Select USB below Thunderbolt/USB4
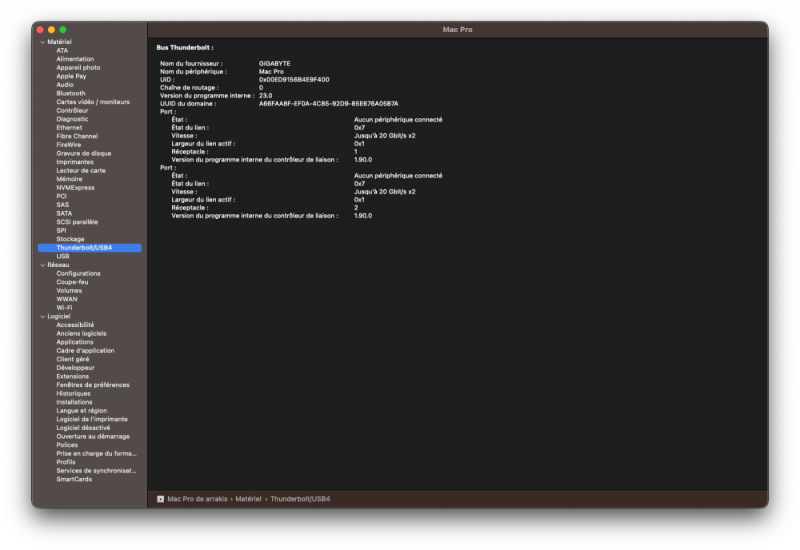The height and width of the screenshot is (550, 800). click(63, 257)
